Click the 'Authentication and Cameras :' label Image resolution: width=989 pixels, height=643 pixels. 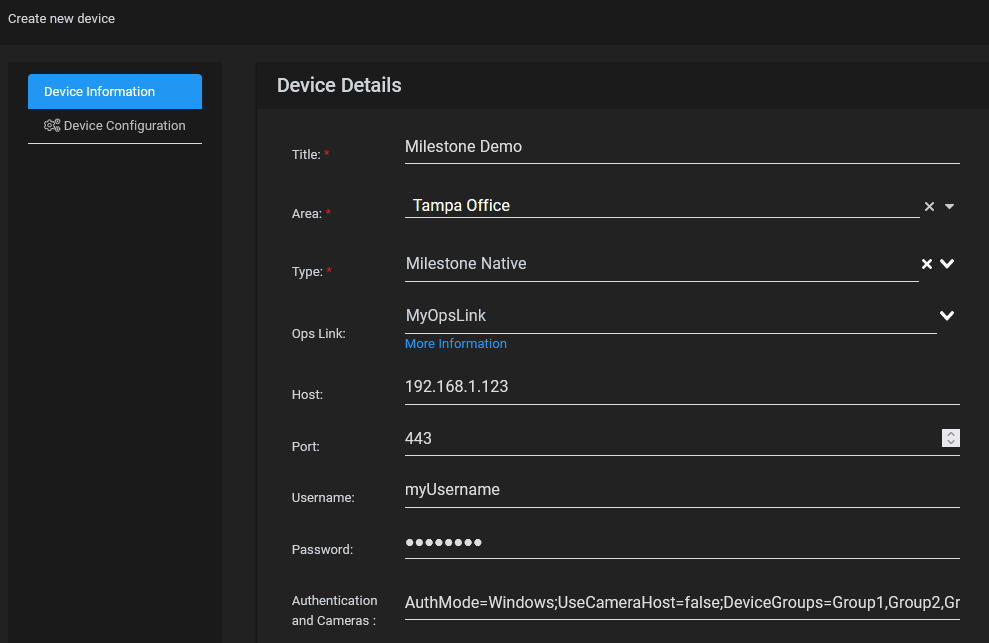tap(334, 611)
